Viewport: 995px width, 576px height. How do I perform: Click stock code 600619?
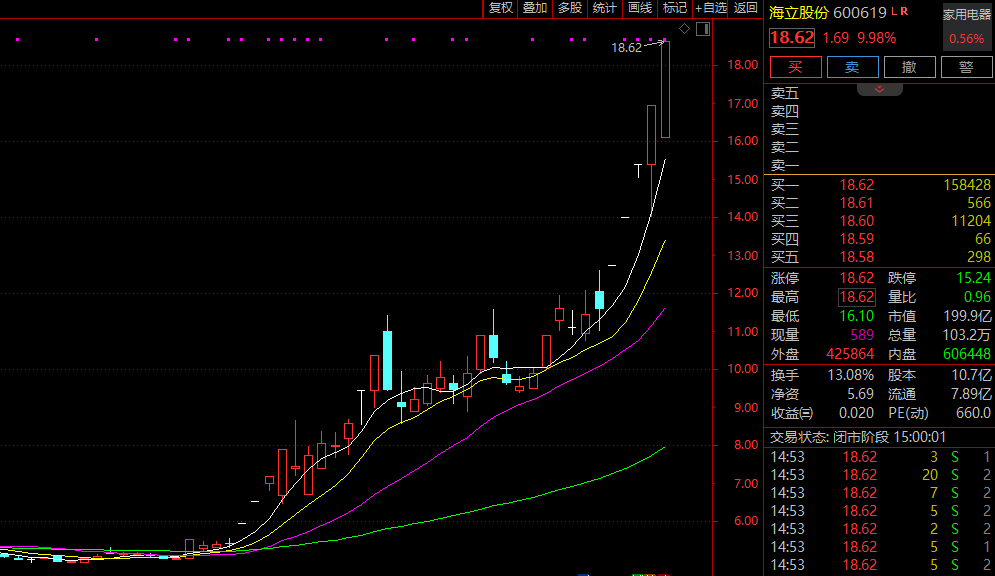860,13
